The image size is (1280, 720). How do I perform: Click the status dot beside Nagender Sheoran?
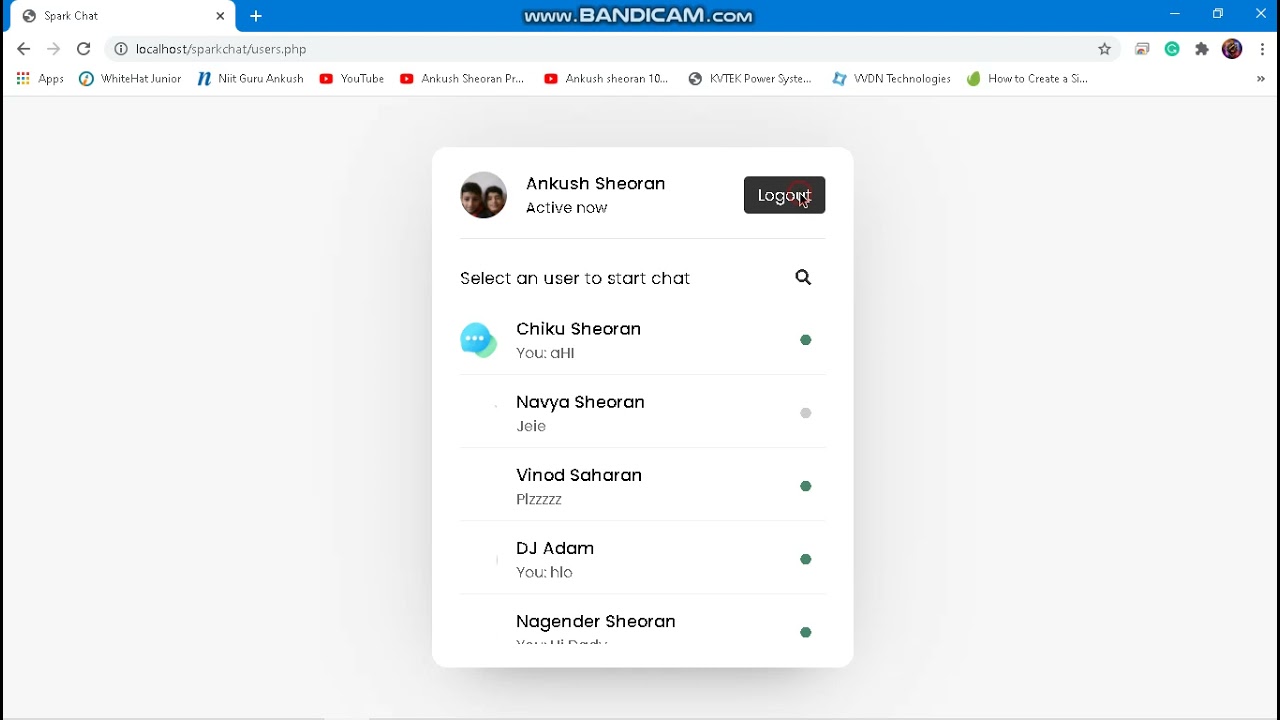tap(805, 632)
